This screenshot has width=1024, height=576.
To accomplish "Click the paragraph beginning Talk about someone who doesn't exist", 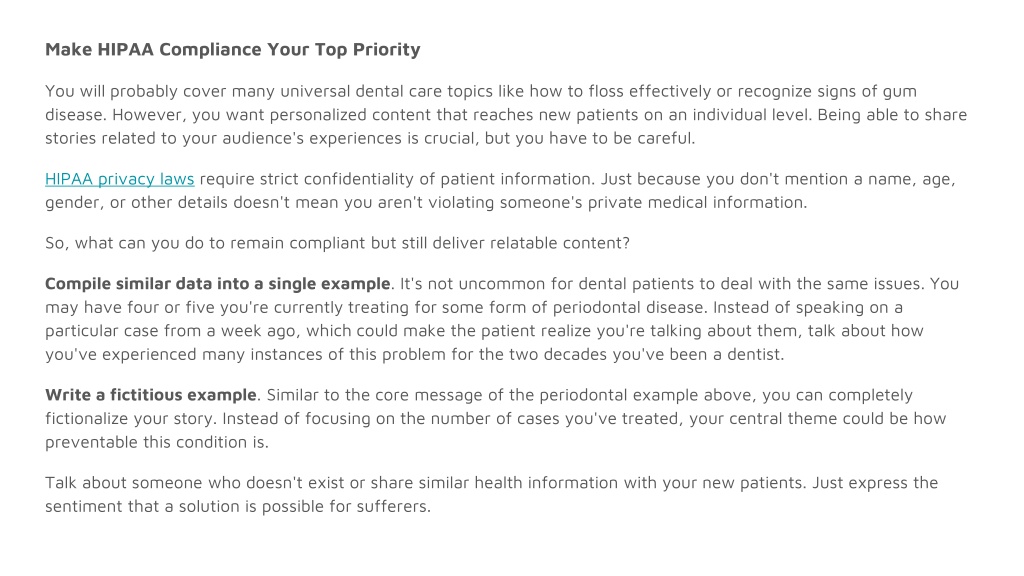I will 492,494.
